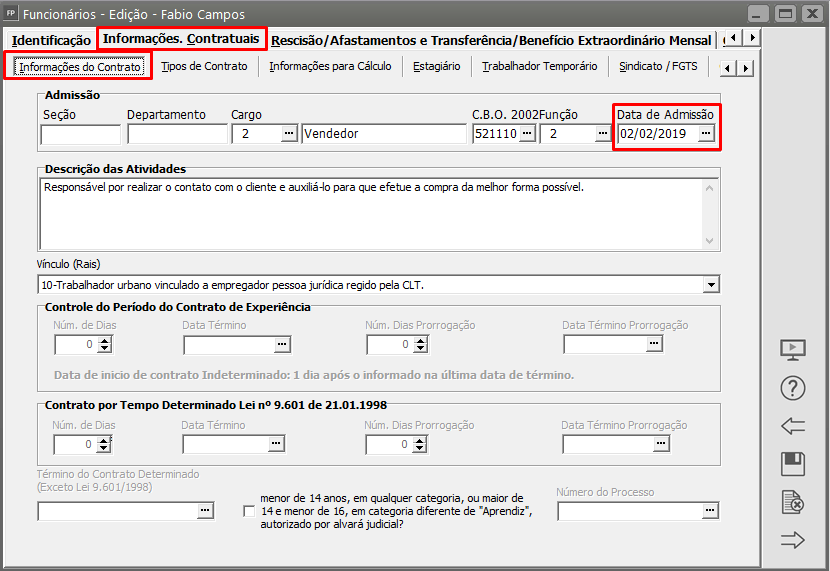Screen dimensions: 830x571
Task: Click the Seção input field
Action: pyautogui.click(x=80, y=134)
